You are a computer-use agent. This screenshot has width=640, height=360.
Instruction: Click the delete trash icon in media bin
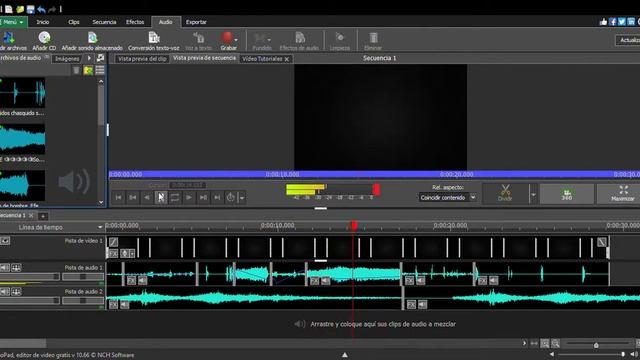click(76, 71)
